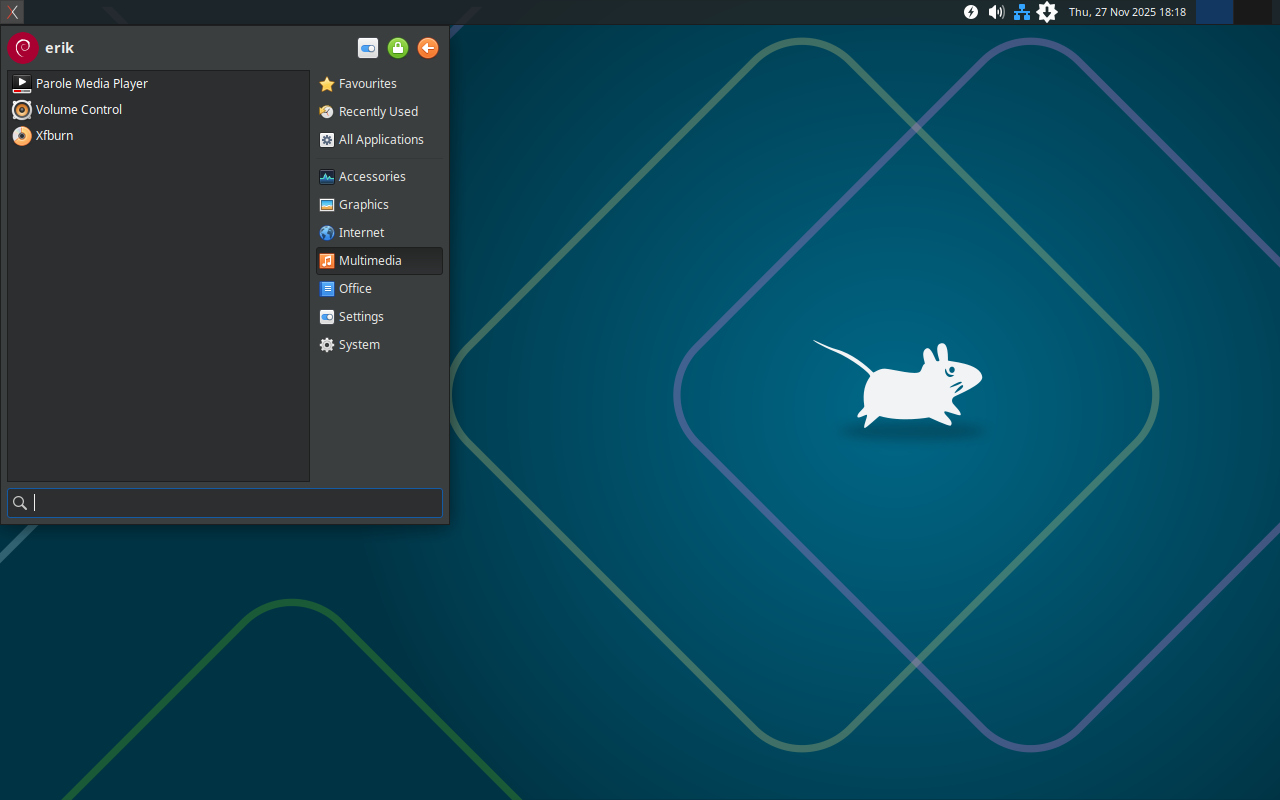Screen dimensions: 1280x800
Task: Switch to the Settings category
Action: coord(360,316)
